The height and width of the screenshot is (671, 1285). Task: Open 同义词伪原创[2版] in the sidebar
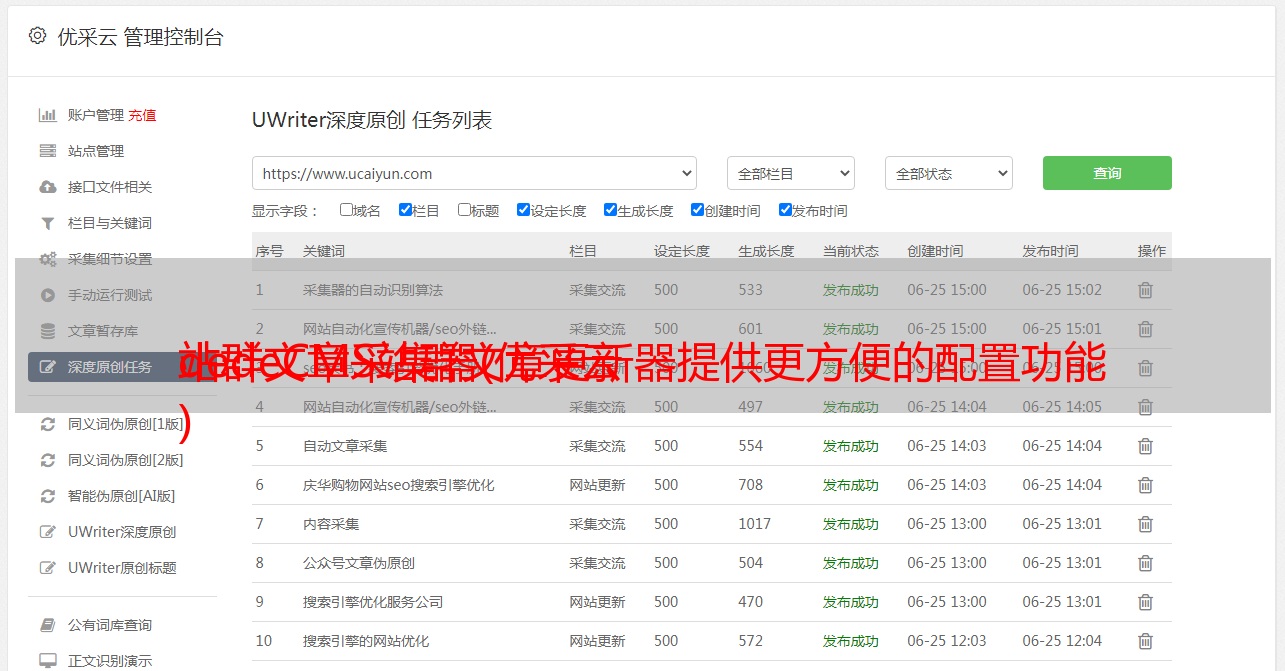126,460
